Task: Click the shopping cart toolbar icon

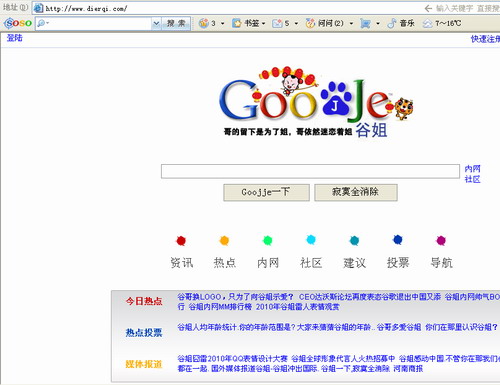Action: click(365, 23)
